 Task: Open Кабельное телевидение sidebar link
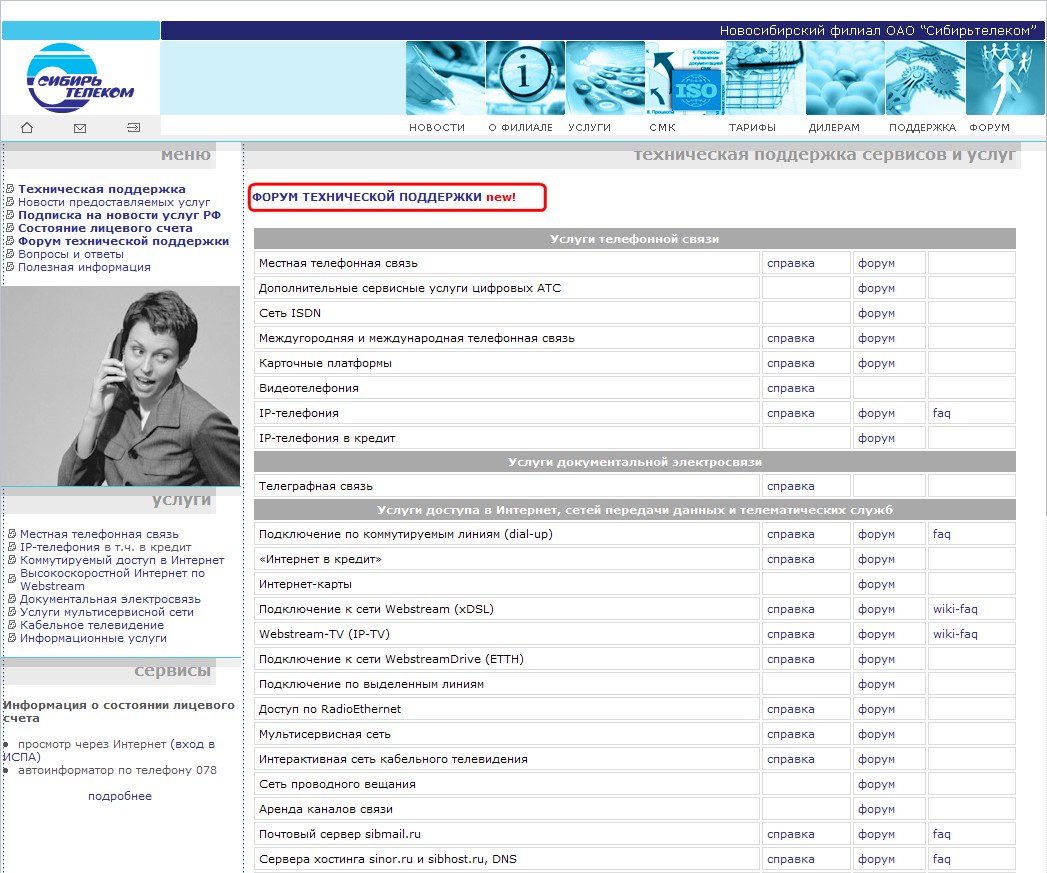[x=91, y=625]
